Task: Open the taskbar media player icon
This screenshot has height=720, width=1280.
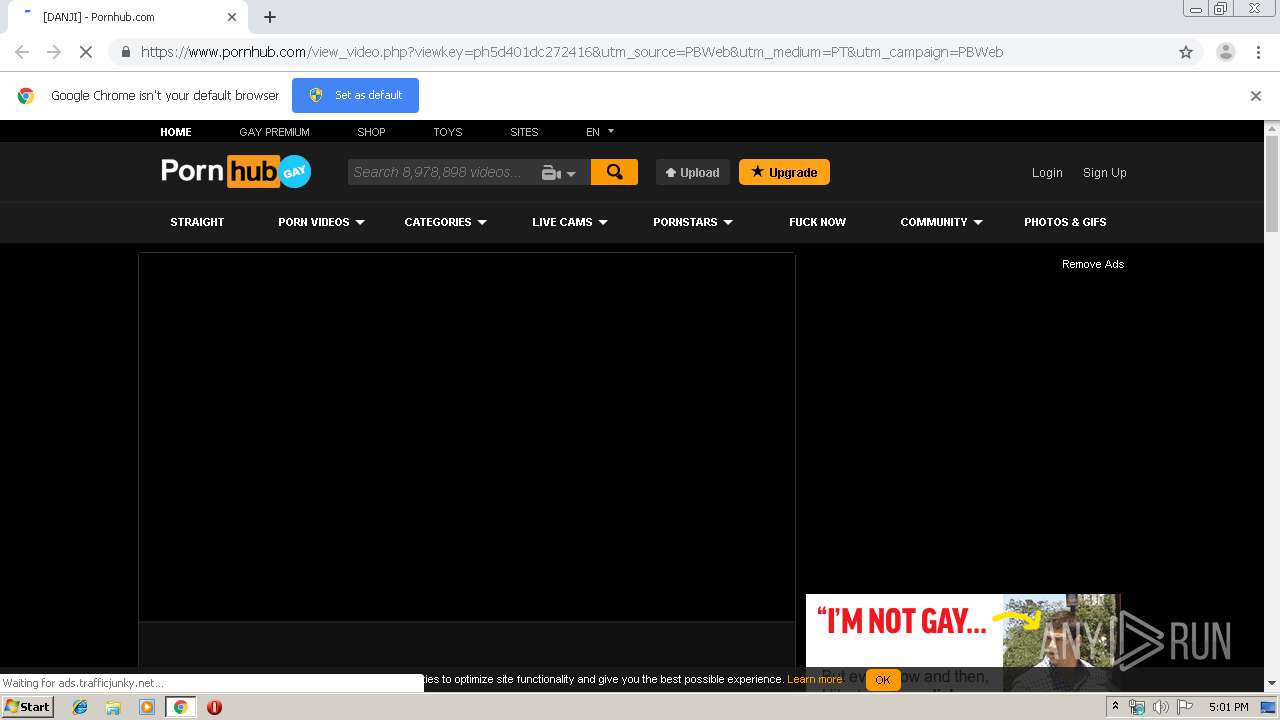Action: tap(147, 707)
